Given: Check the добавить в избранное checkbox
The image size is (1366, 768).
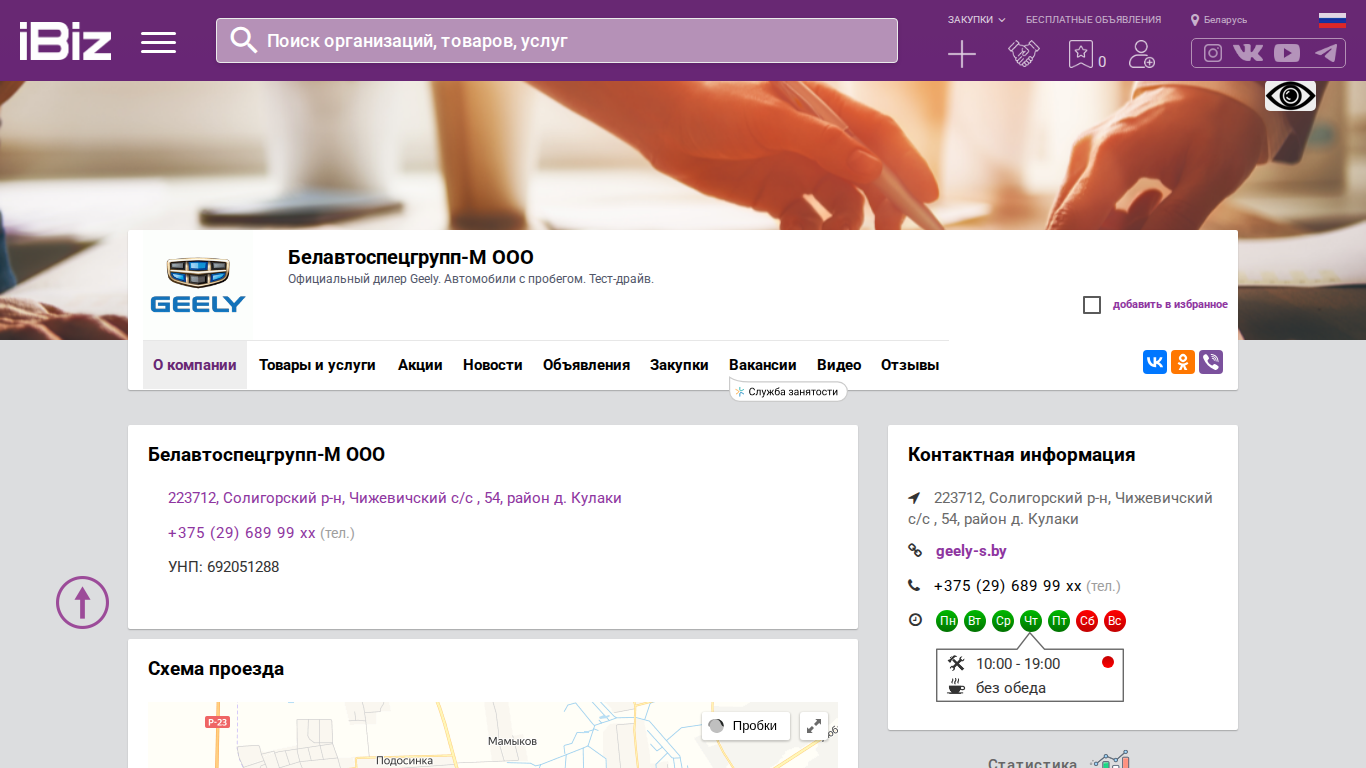Looking at the screenshot, I should click(x=1092, y=305).
